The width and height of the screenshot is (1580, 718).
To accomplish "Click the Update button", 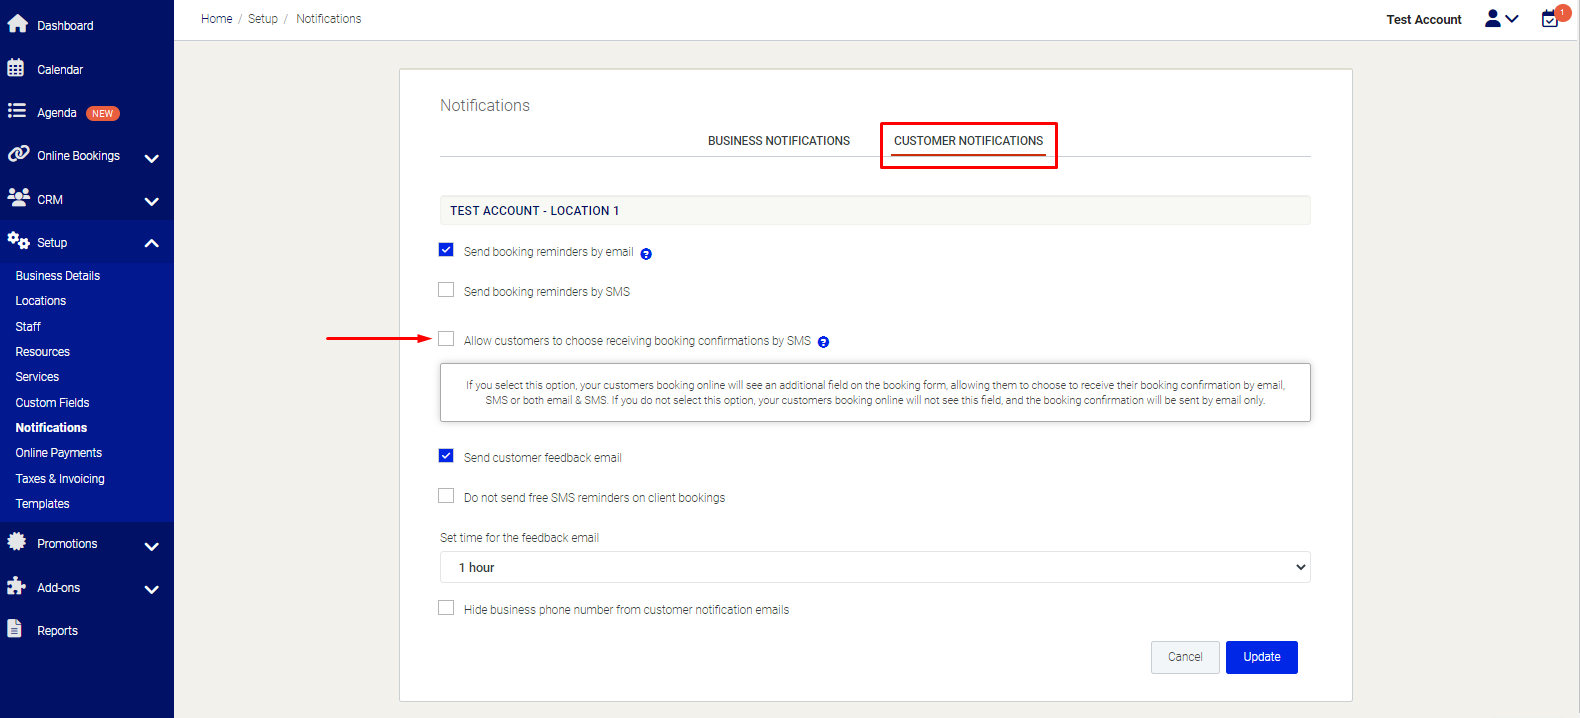I will pyautogui.click(x=1262, y=657).
